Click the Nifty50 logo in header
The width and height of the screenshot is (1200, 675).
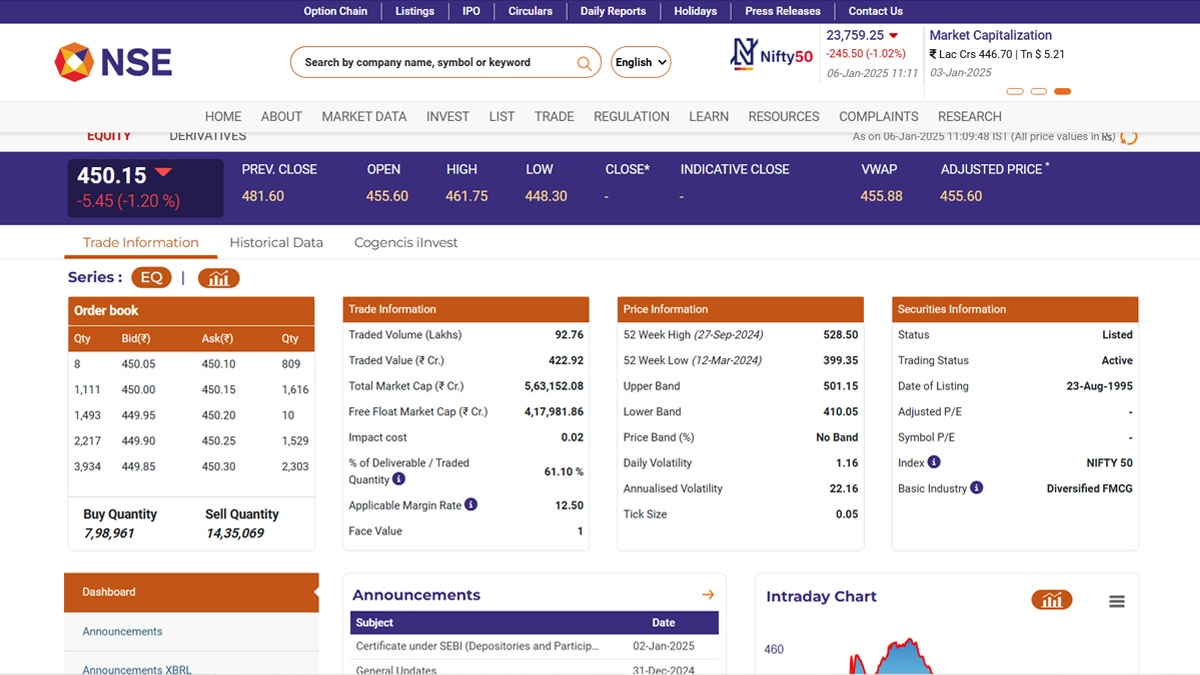771,55
